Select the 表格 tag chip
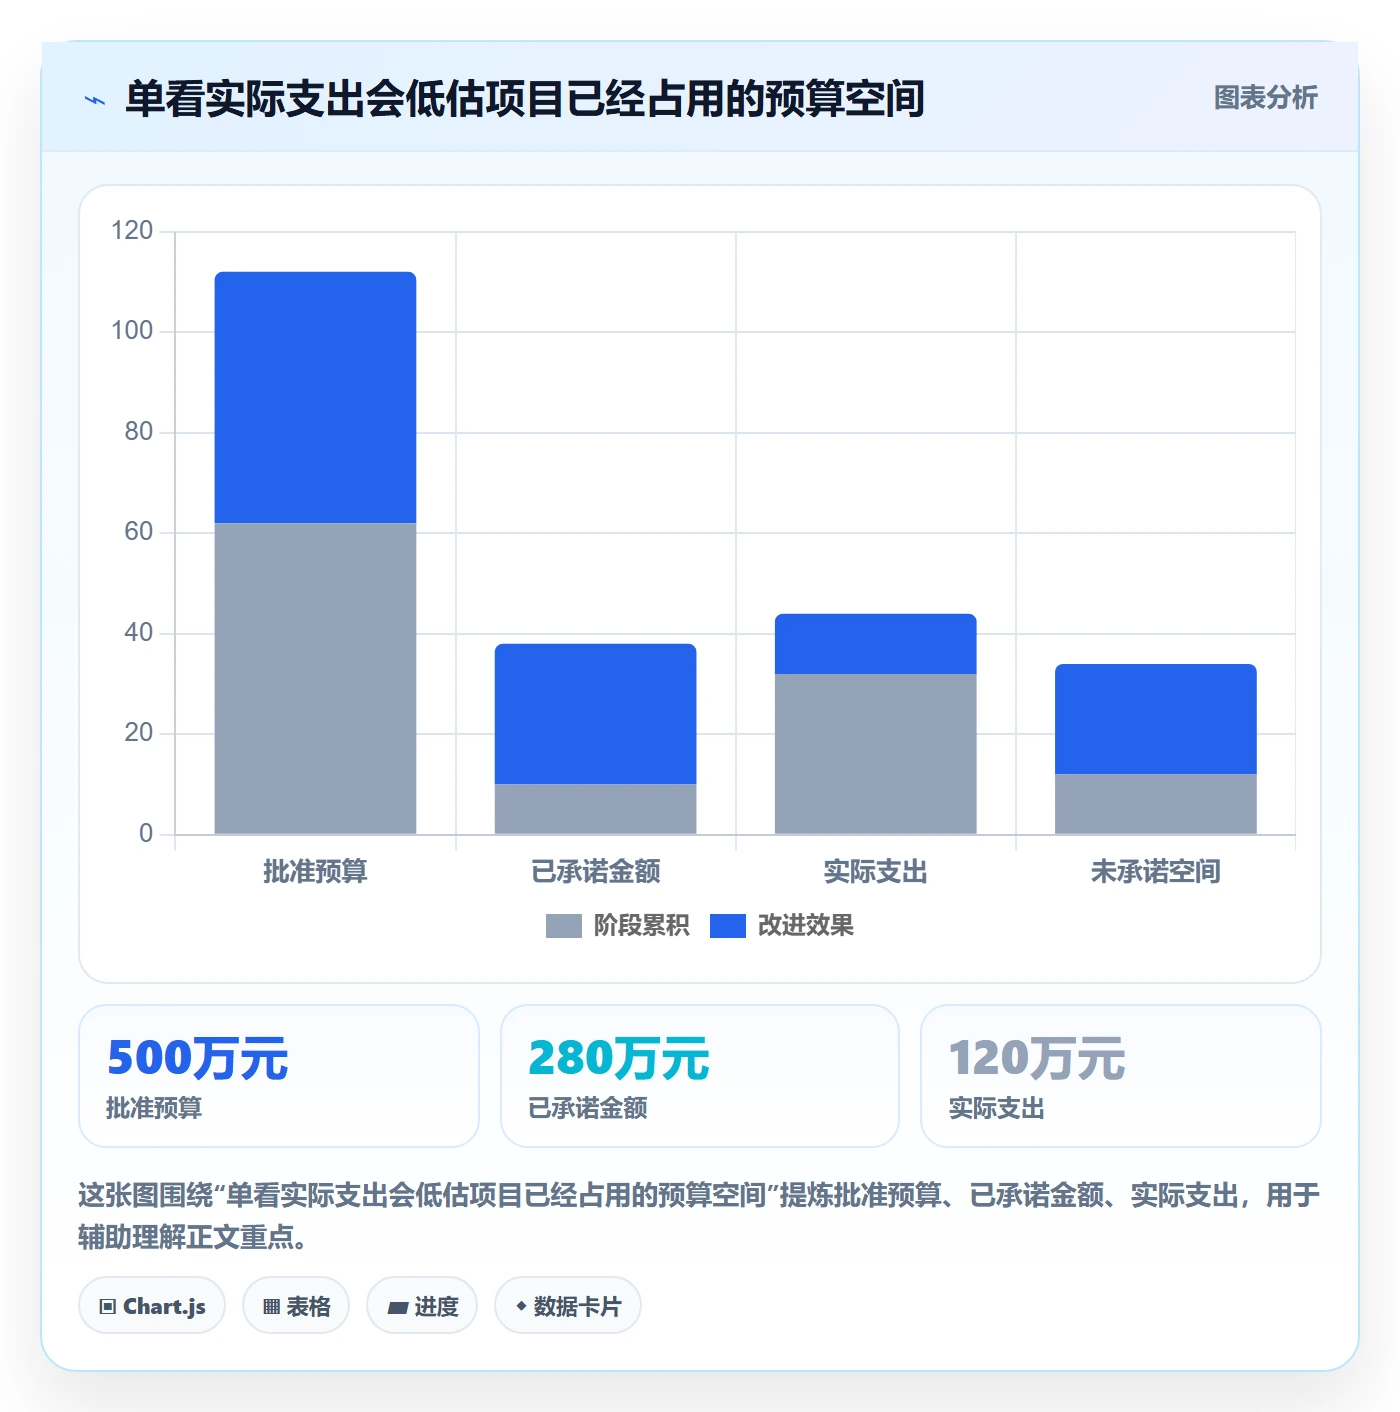 tap(296, 1306)
